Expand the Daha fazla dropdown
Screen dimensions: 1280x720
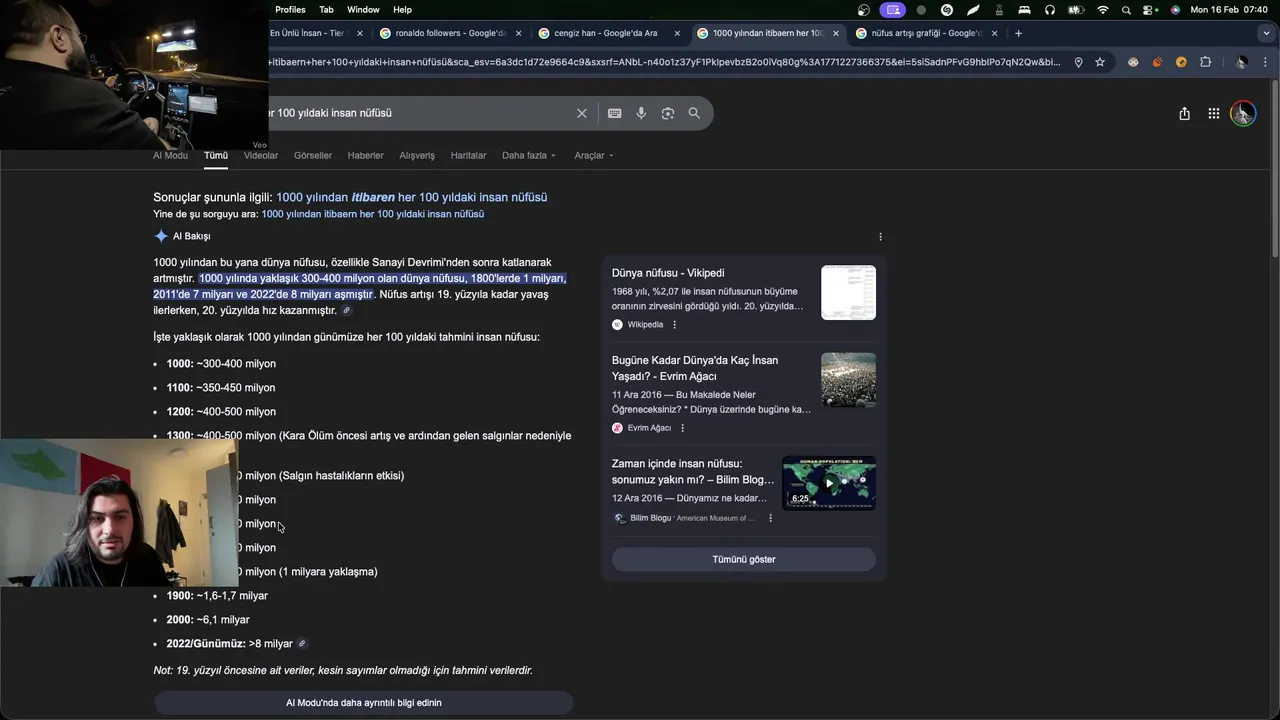point(529,155)
